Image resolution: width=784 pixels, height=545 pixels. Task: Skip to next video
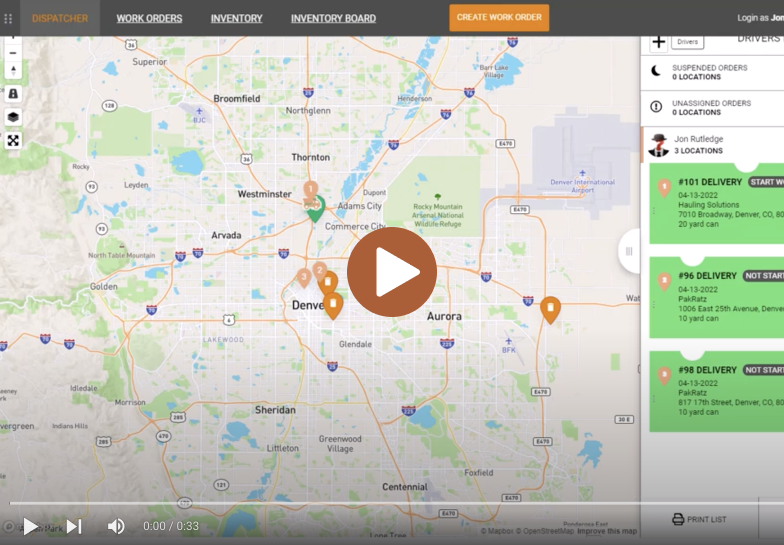point(74,526)
